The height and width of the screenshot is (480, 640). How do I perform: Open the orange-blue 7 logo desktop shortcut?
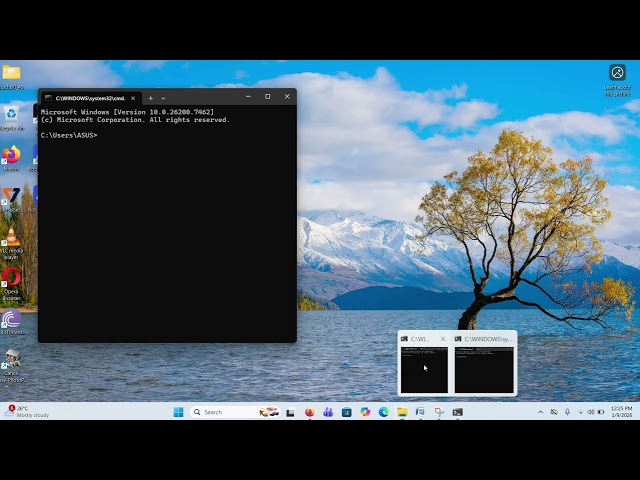[11, 196]
